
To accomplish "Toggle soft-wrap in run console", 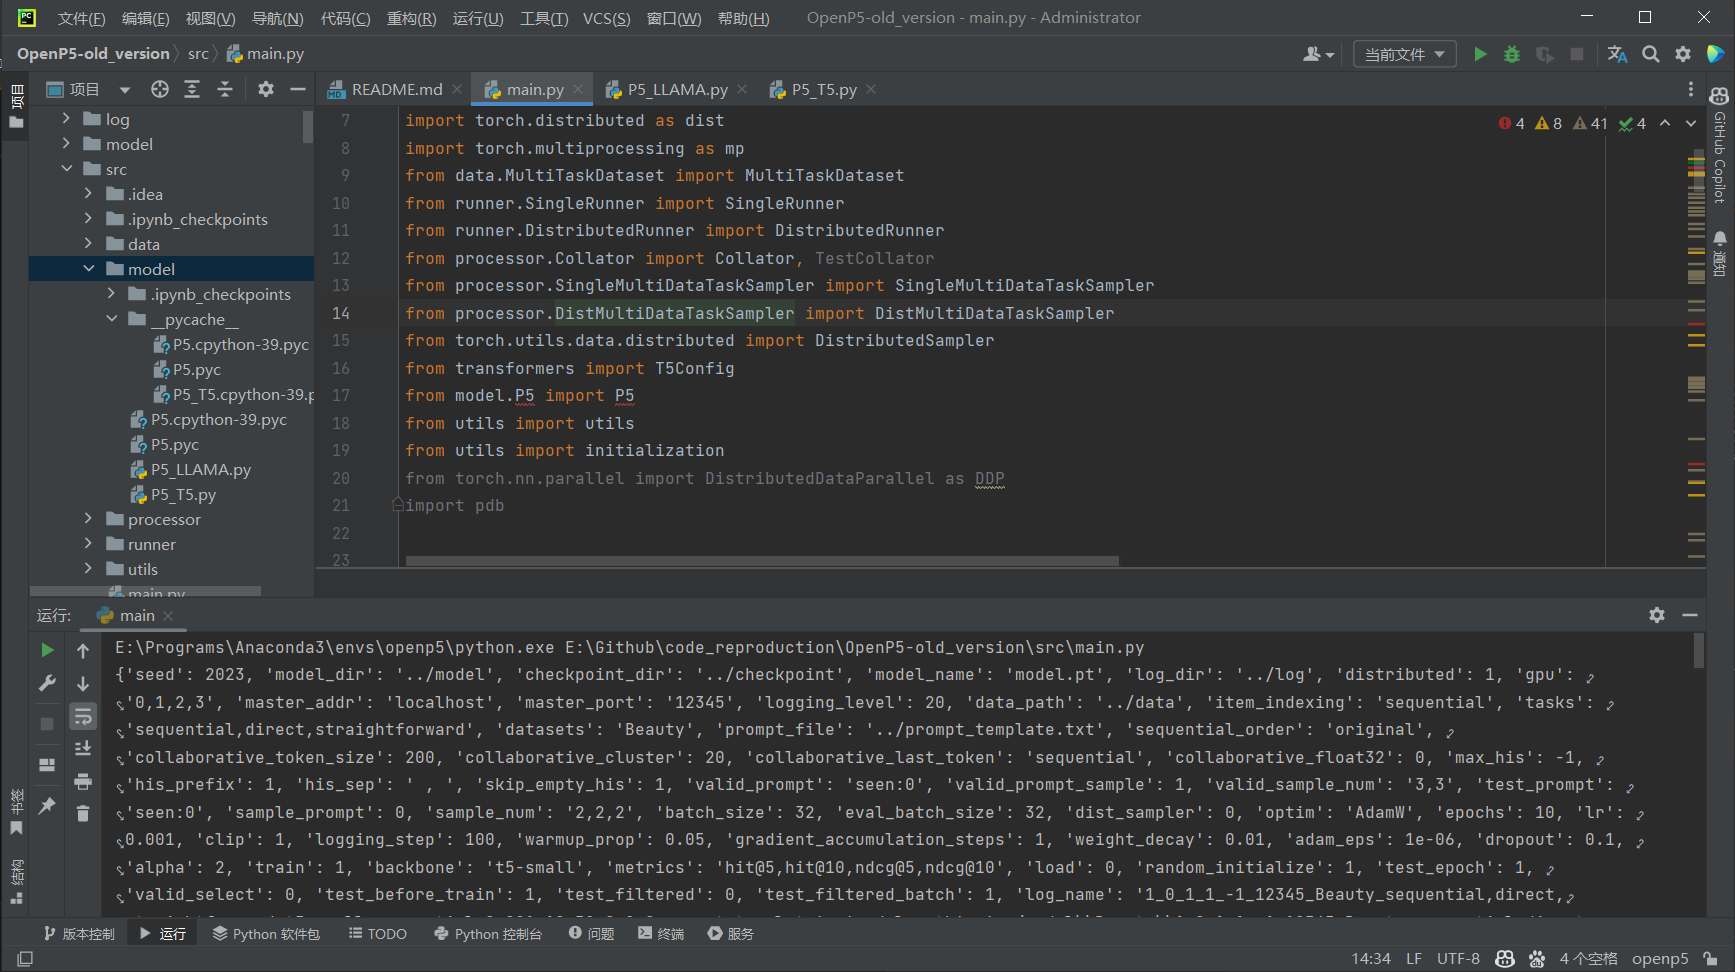I will (83, 716).
